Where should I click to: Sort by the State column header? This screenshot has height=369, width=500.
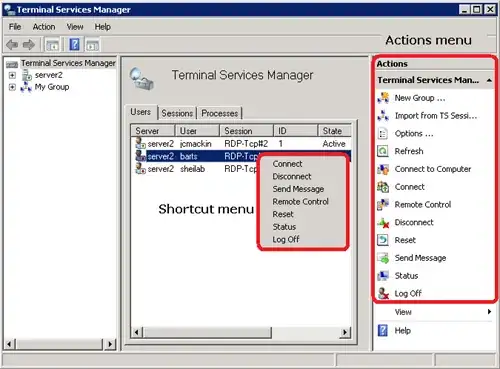click(x=334, y=131)
